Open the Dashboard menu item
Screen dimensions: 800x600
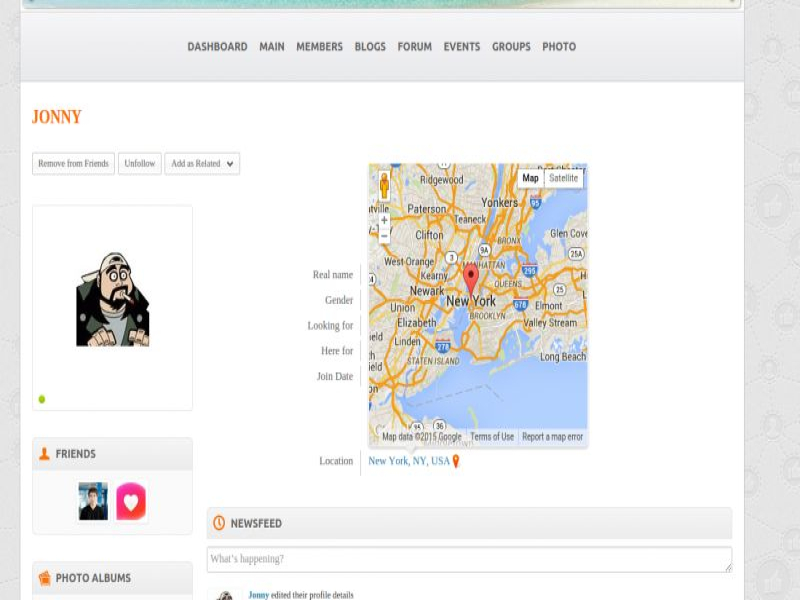[217, 47]
